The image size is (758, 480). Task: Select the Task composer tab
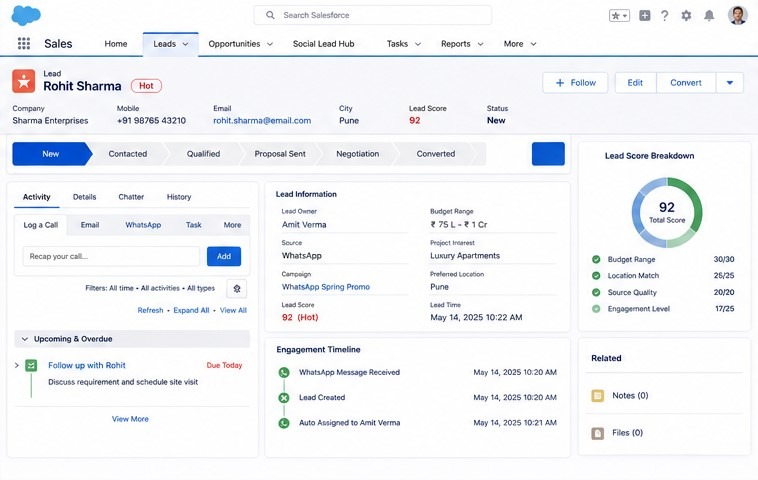pos(193,225)
